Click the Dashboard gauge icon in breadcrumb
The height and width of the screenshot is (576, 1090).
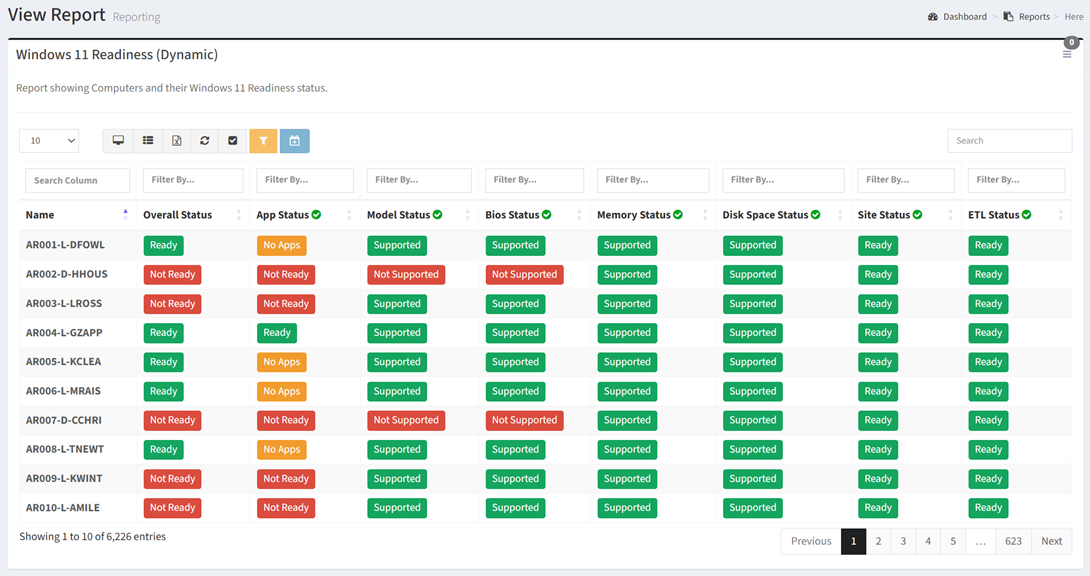click(x=933, y=17)
